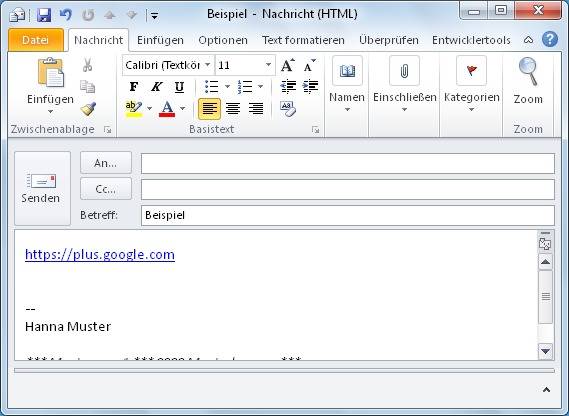Send the message with Senden button
The image size is (569, 416).
[x=42, y=188]
